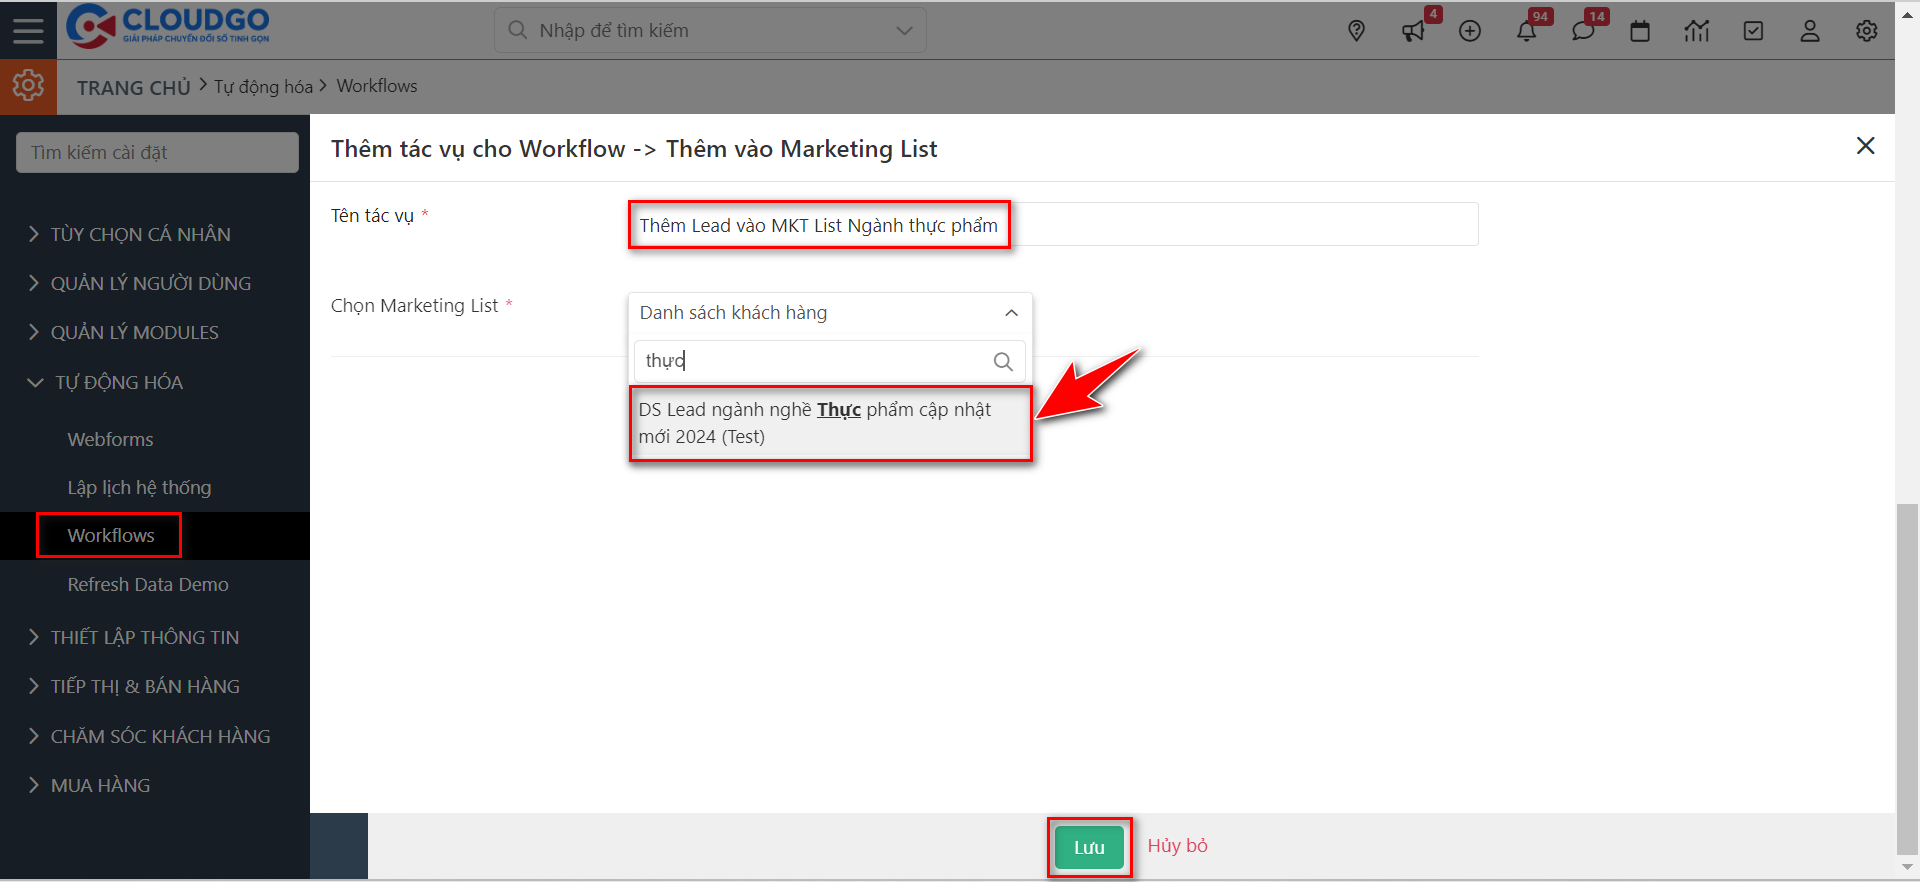Click the Hủy bỏ cancel link
This screenshot has width=1920, height=882.
click(1177, 846)
